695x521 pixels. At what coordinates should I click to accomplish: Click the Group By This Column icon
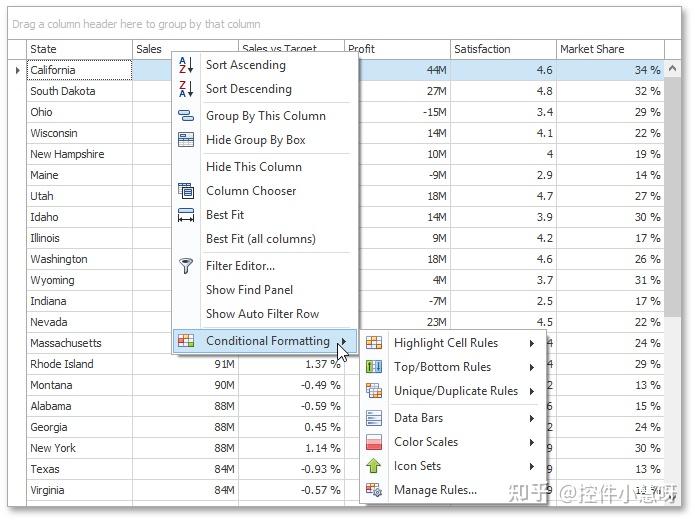186,116
